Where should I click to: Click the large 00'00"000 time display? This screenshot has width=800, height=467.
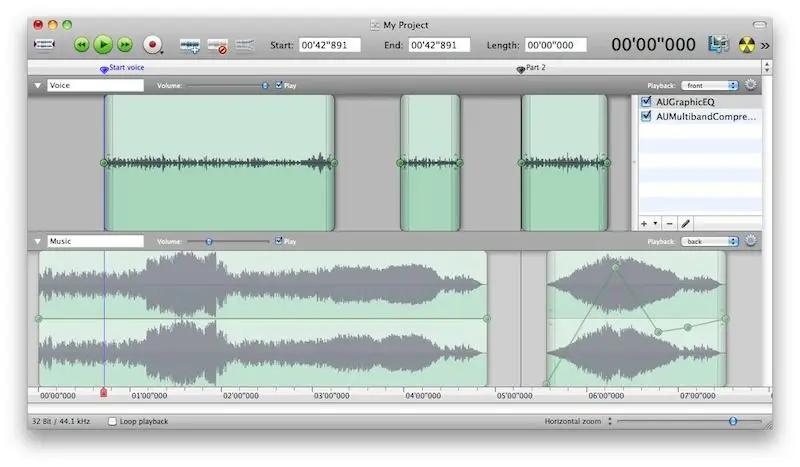[x=653, y=45]
